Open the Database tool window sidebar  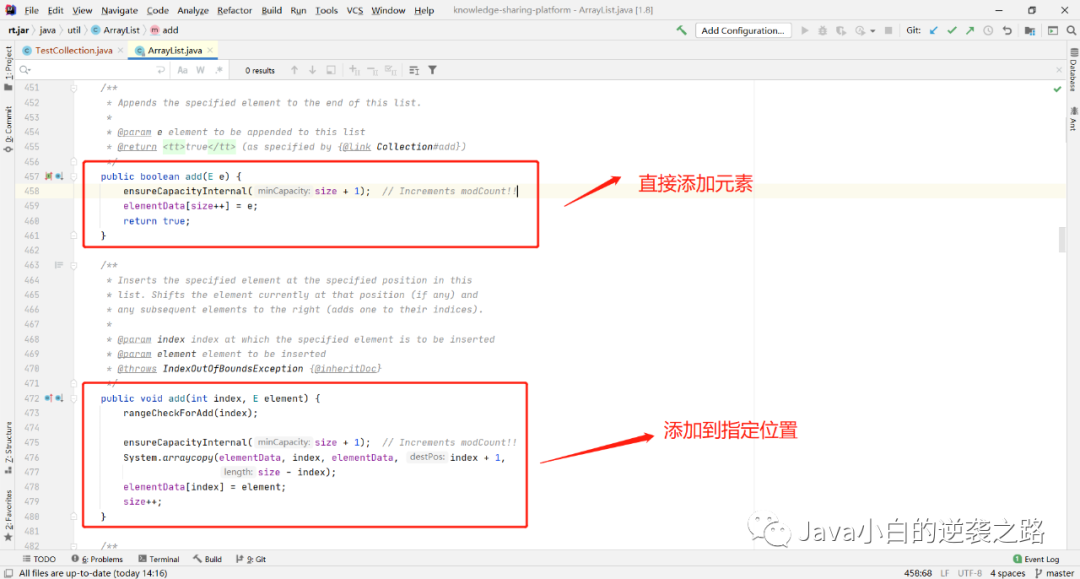[1073, 69]
